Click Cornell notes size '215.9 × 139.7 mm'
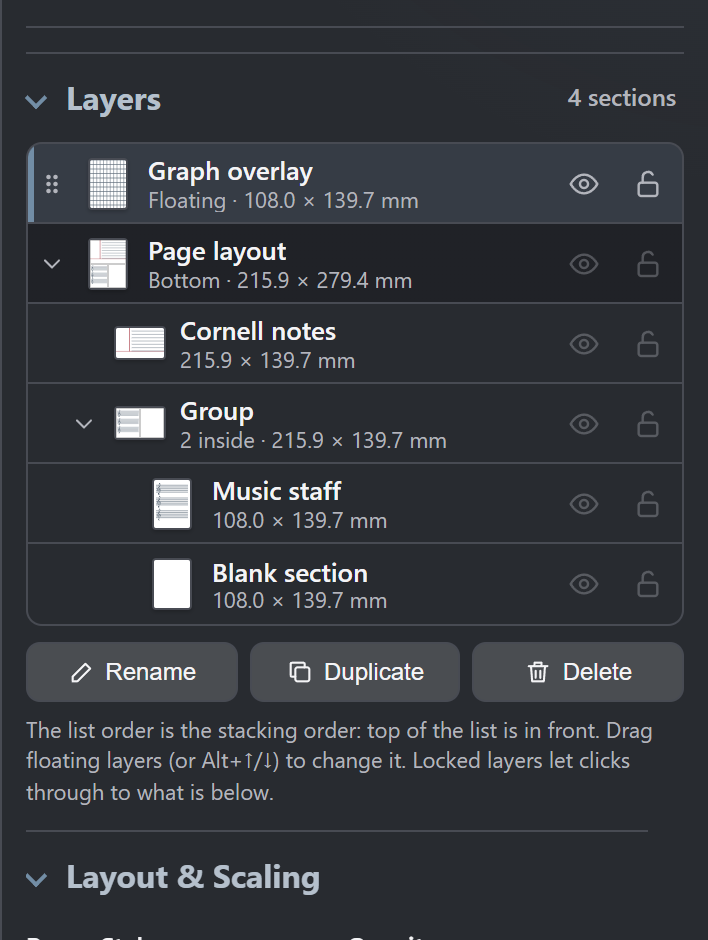 [x=267, y=360]
